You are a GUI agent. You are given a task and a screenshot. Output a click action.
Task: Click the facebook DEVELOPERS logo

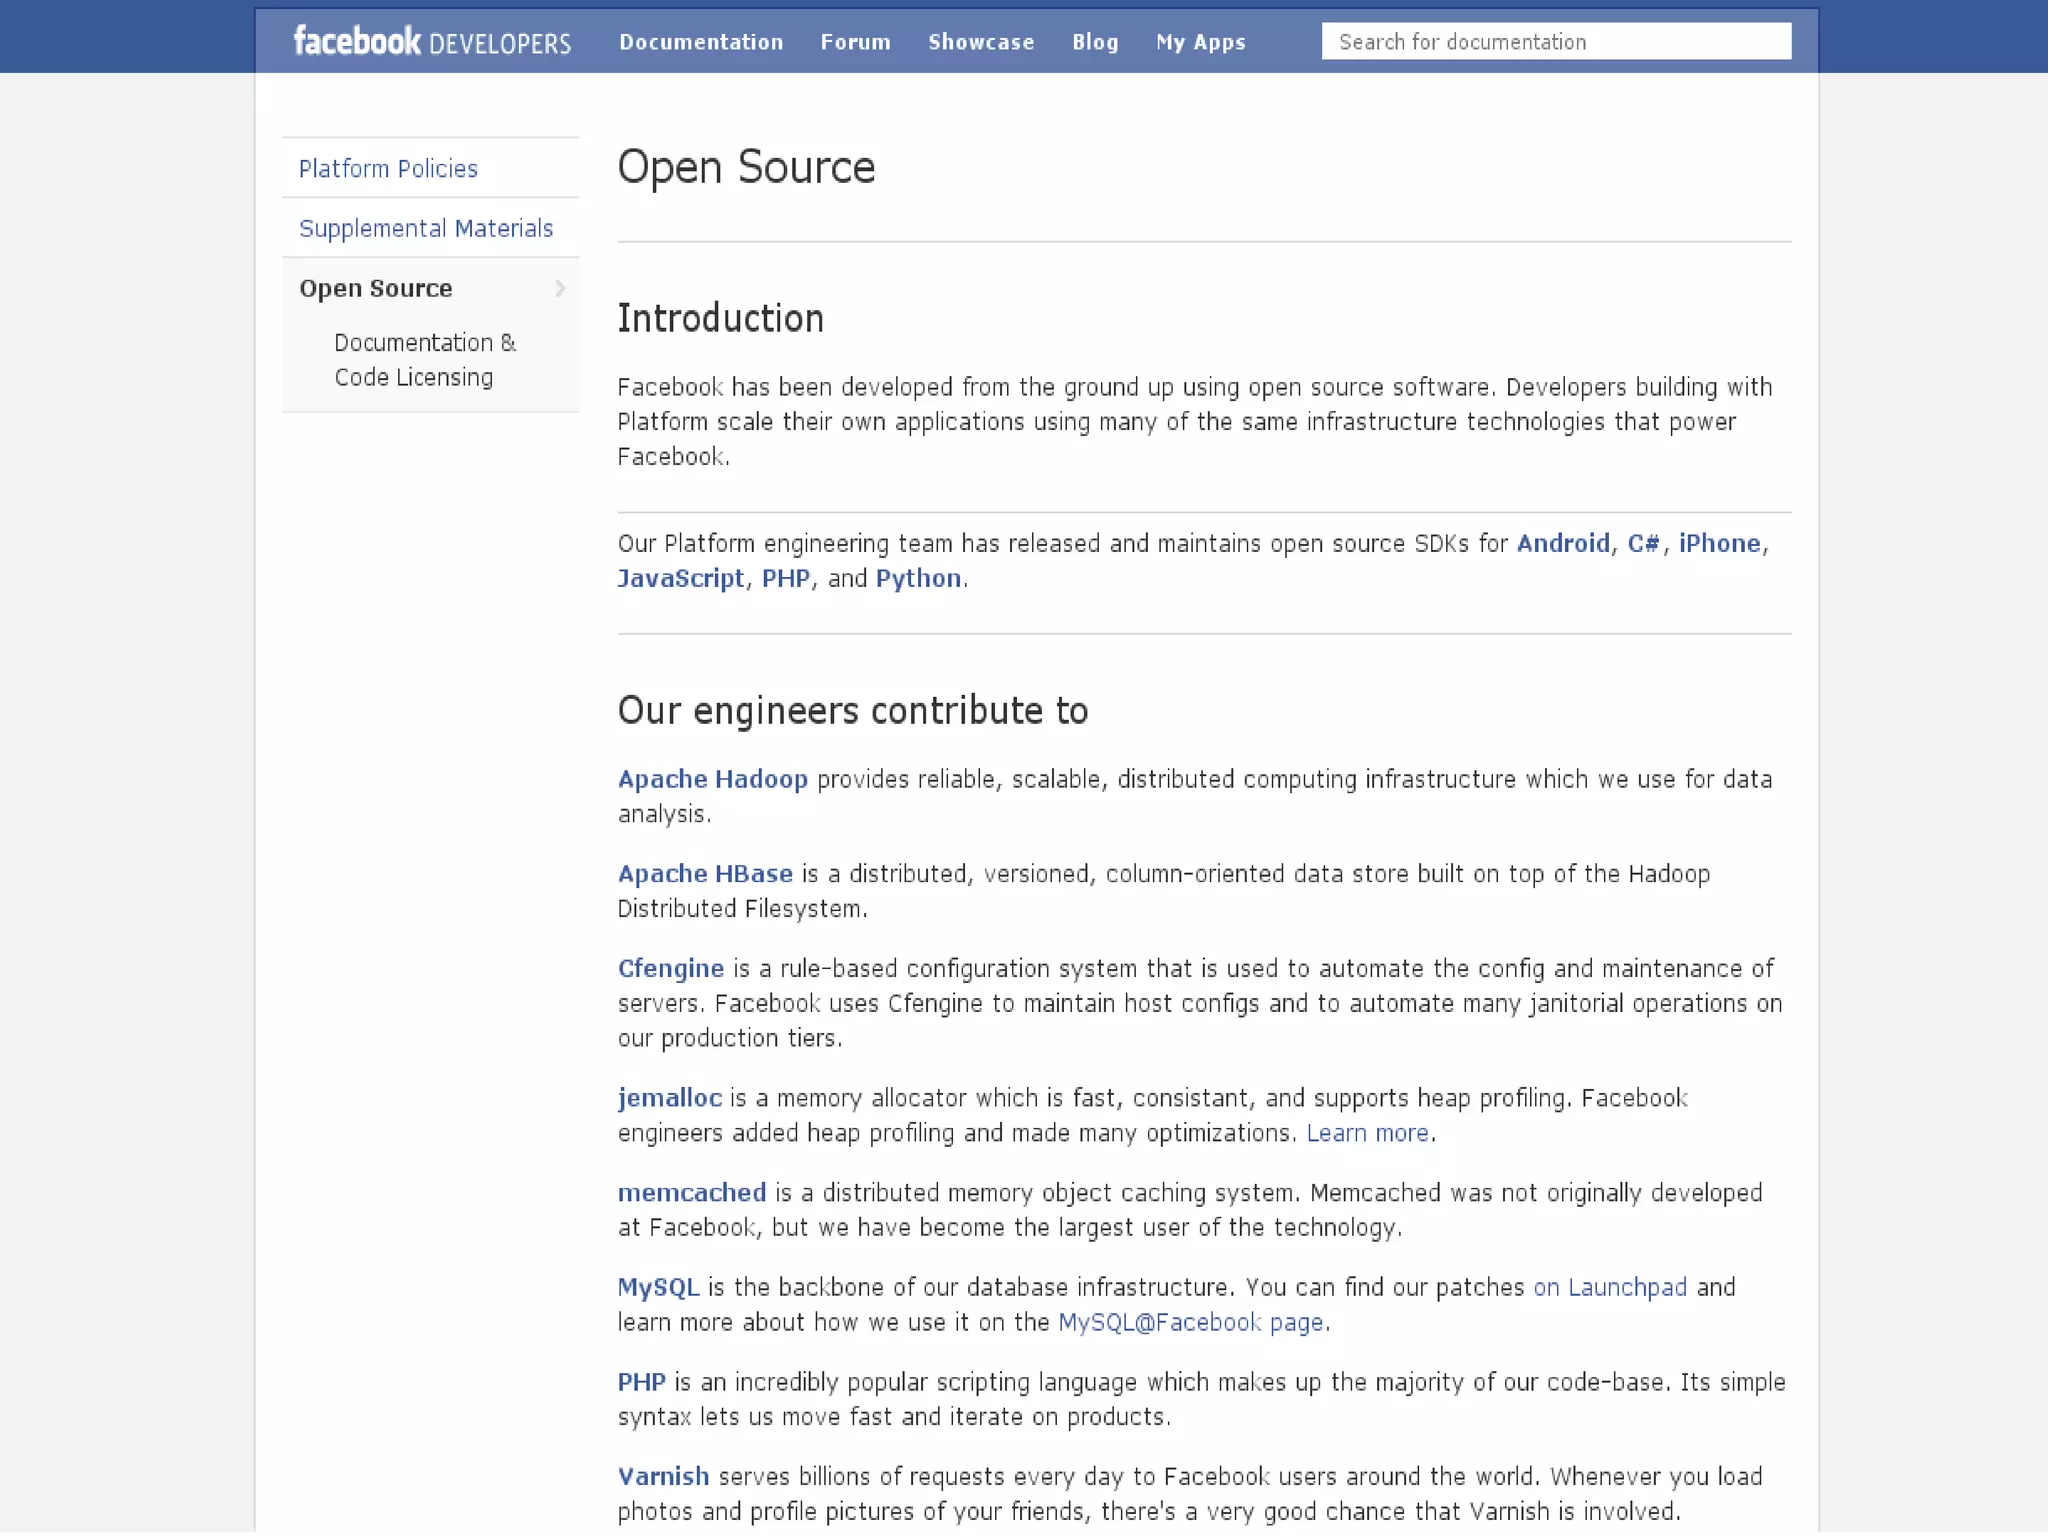(432, 42)
